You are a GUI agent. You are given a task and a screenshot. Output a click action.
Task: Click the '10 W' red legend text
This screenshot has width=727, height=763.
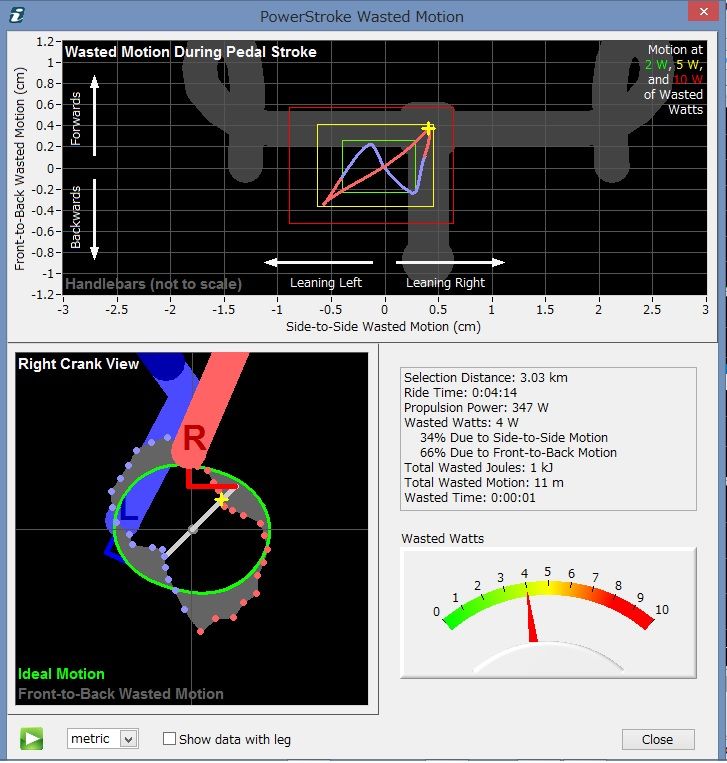tap(688, 79)
